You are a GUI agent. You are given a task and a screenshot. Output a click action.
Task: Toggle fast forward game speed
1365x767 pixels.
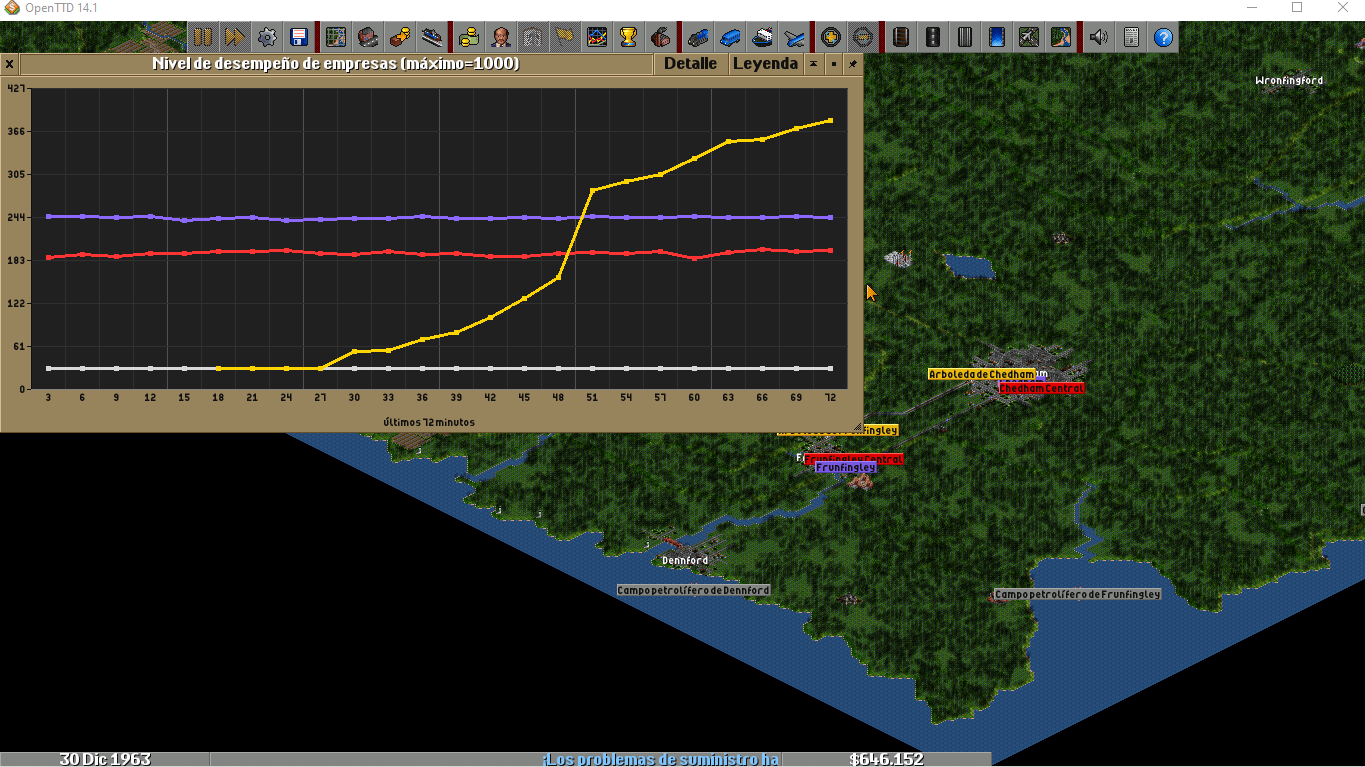click(x=235, y=38)
